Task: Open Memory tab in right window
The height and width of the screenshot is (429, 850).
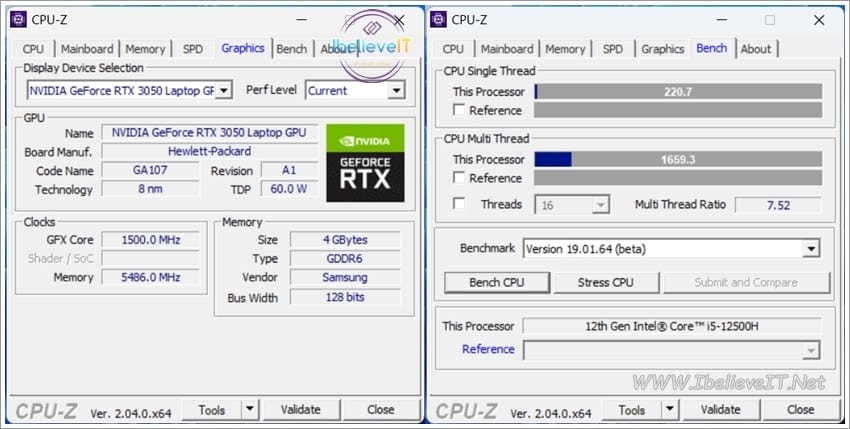Action: pos(565,49)
